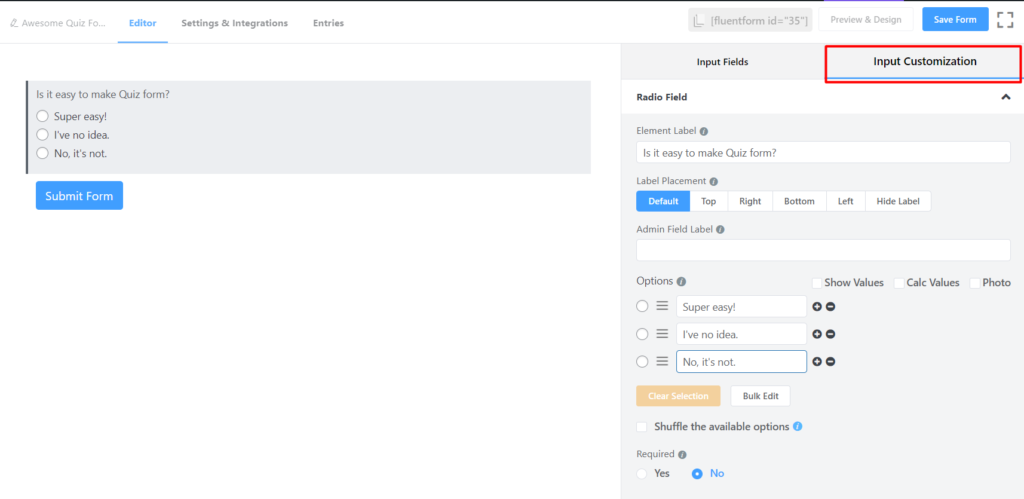Mark Super easy! as default in Options panel

(x=643, y=306)
